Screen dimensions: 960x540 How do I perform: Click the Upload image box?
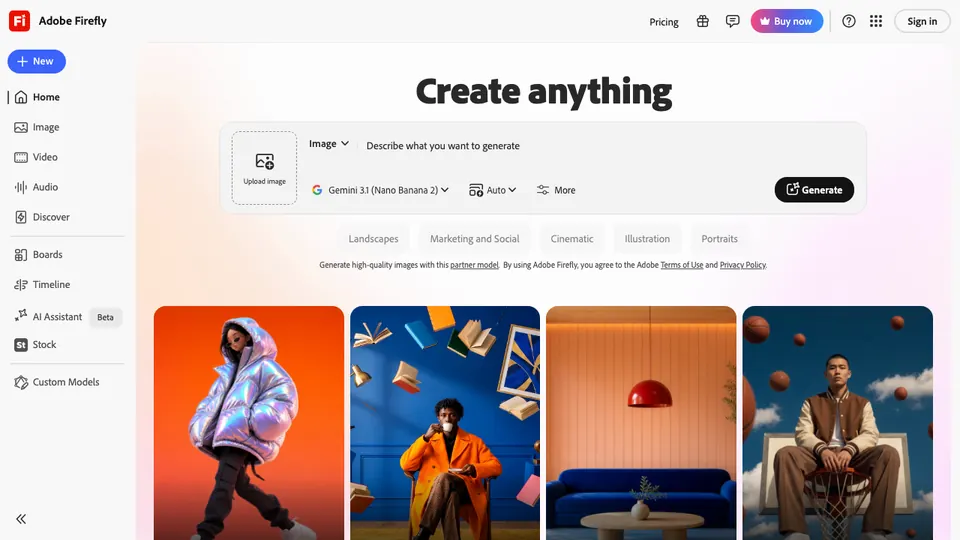click(x=264, y=168)
